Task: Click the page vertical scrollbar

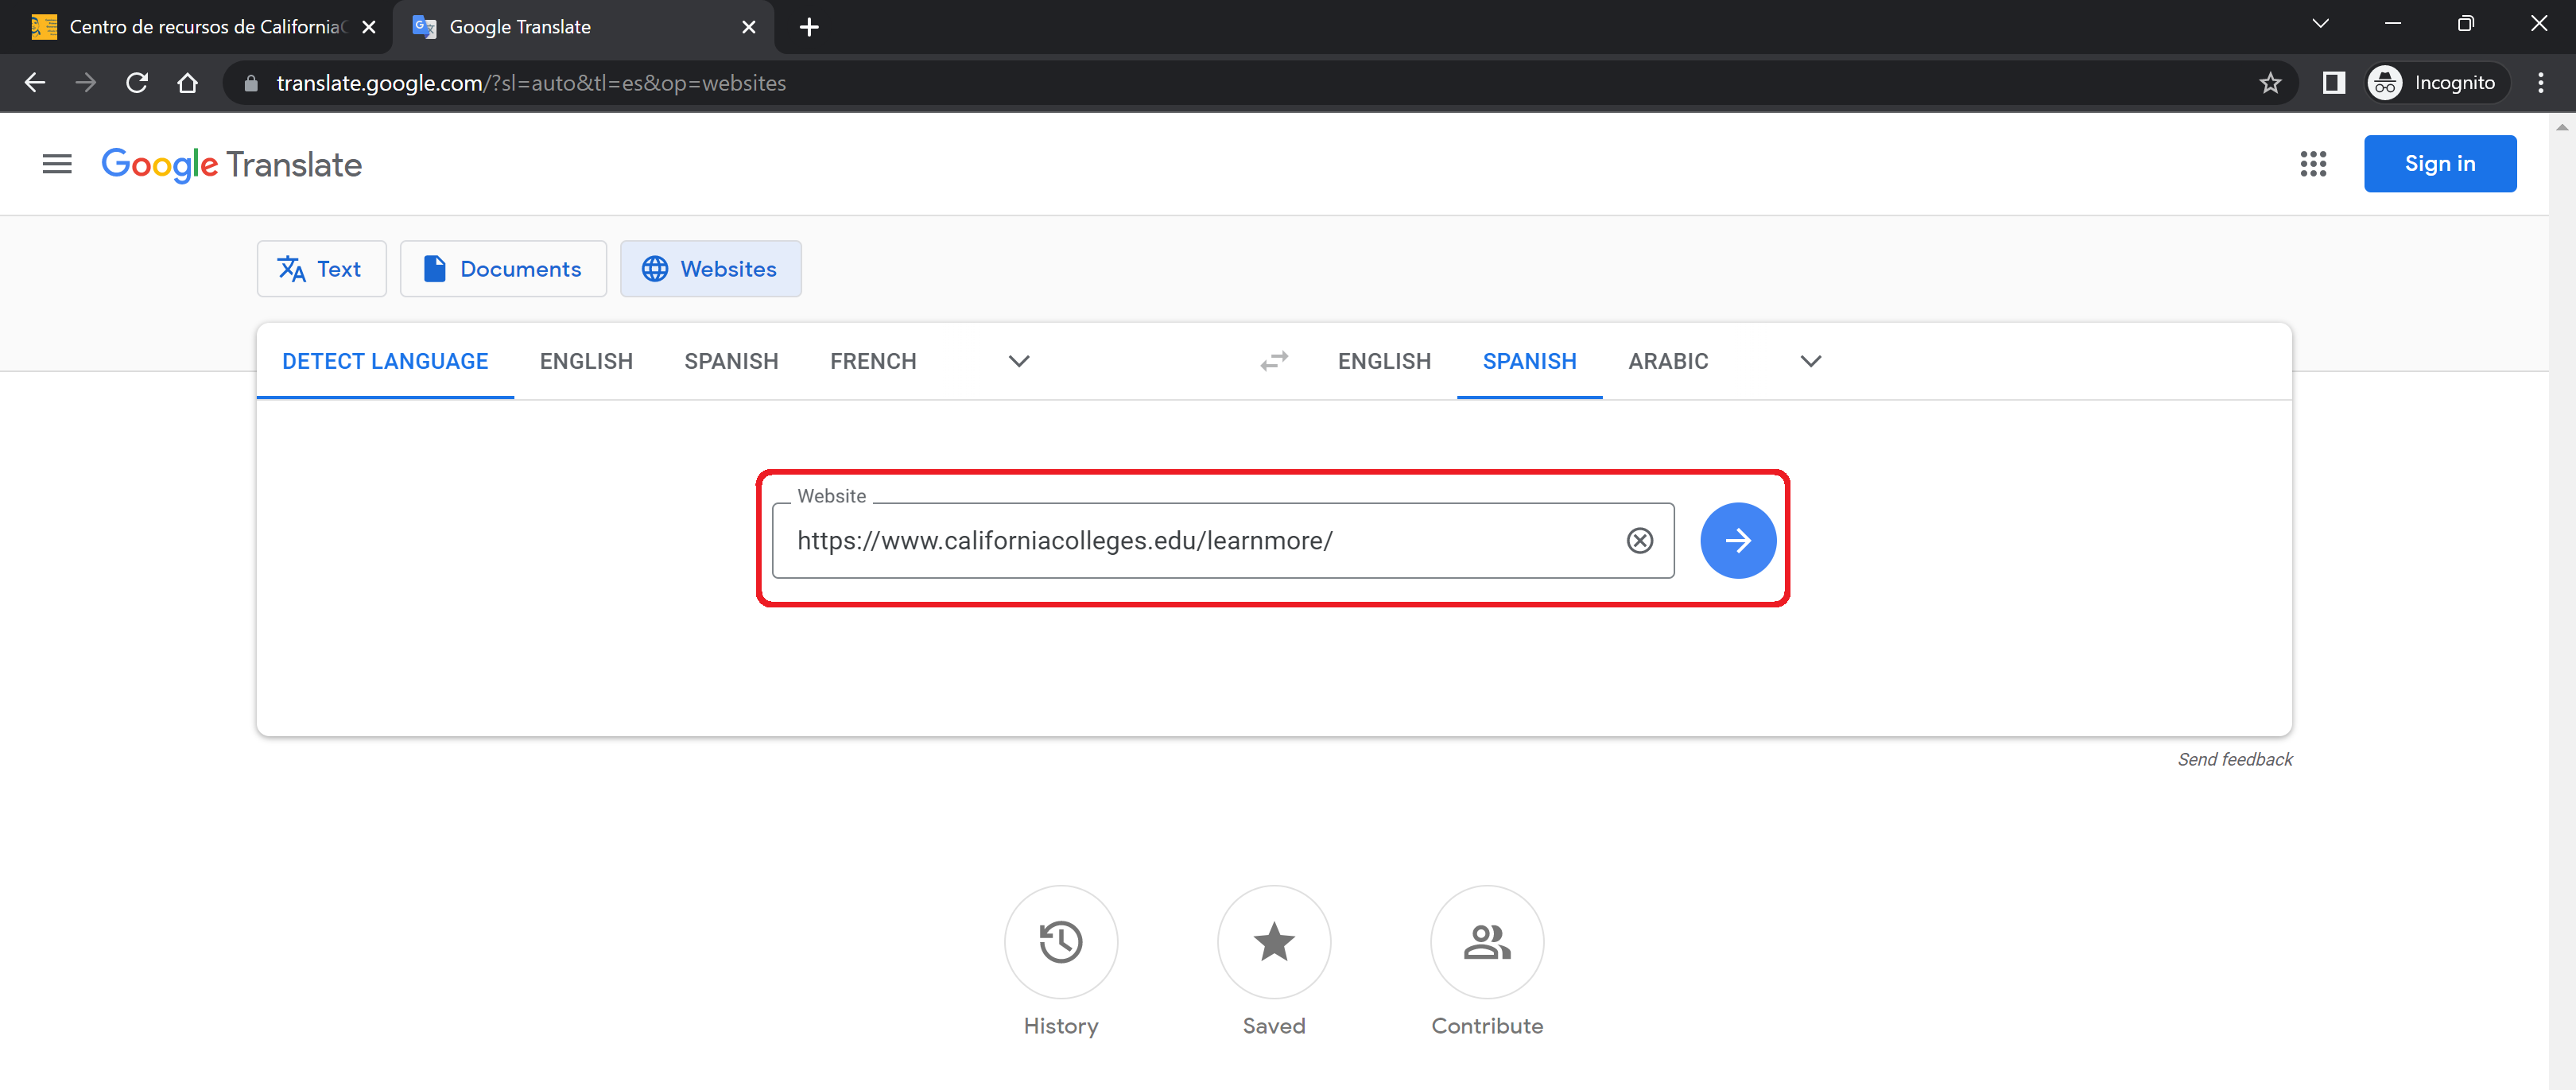Action: (x=2562, y=600)
